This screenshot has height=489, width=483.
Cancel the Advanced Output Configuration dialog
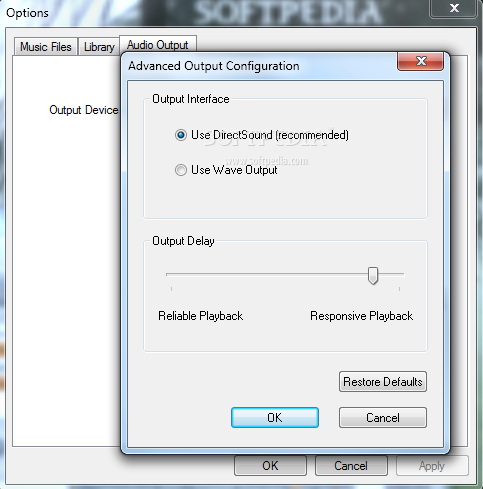coord(383,417)
